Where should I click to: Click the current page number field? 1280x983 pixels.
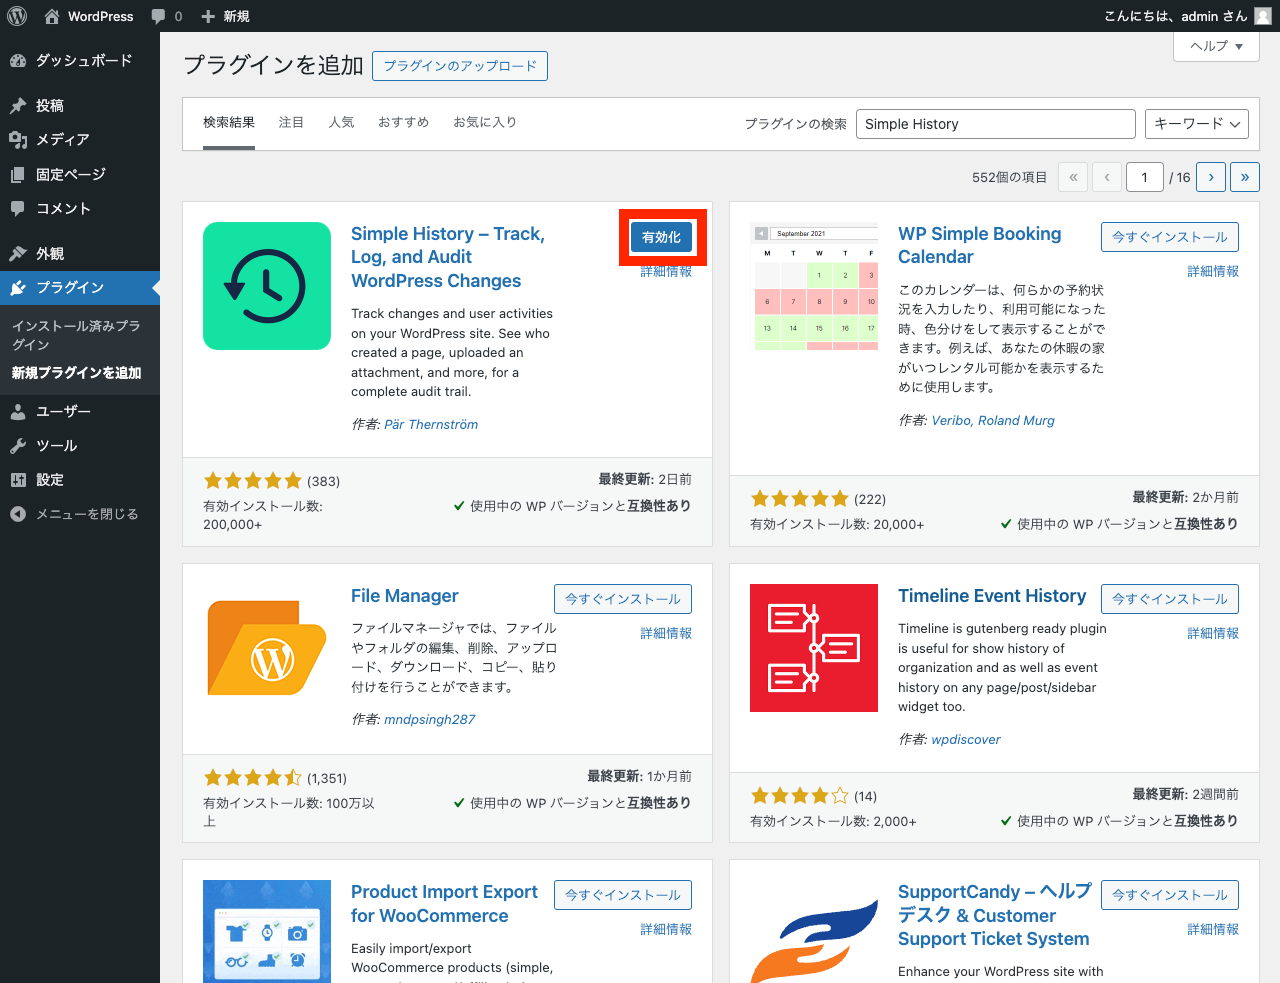[x=1145, y=177]
